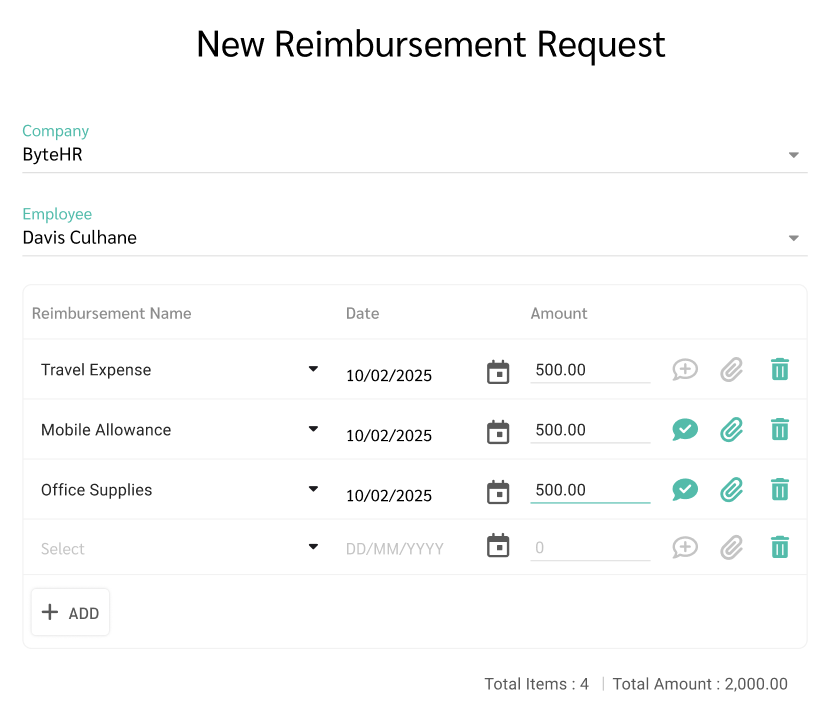The width and height of the screenshot is (826, 725).
Task: Open calendar picker for Travel Expense date
Action: point(498,372)
